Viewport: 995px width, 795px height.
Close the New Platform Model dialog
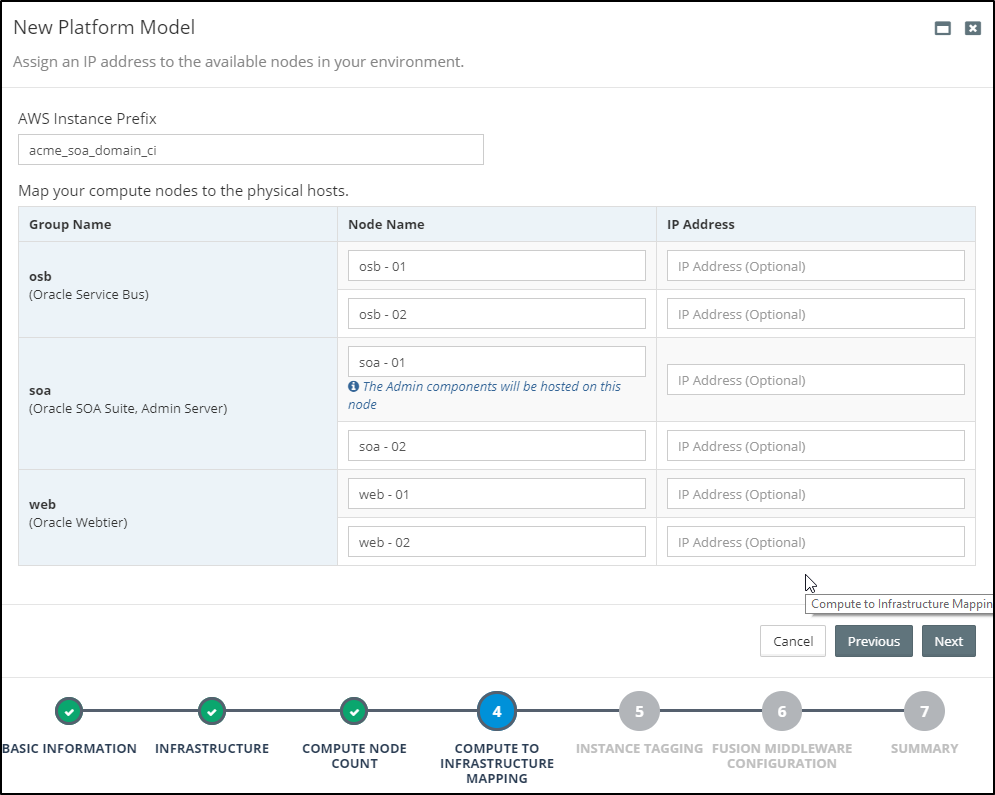click(973, 28)
